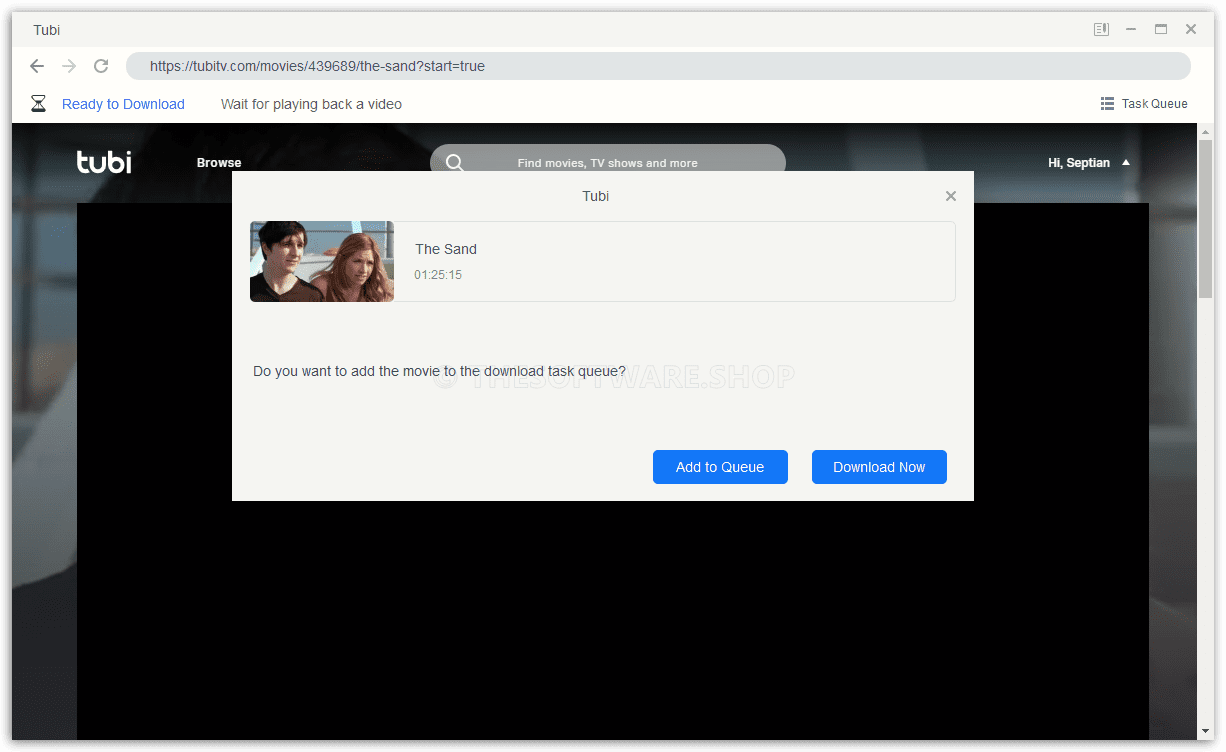Viewport: 1226px width, 752px height.
Task: Click the 01:25:15 duration text
Action: pos(438,275)
